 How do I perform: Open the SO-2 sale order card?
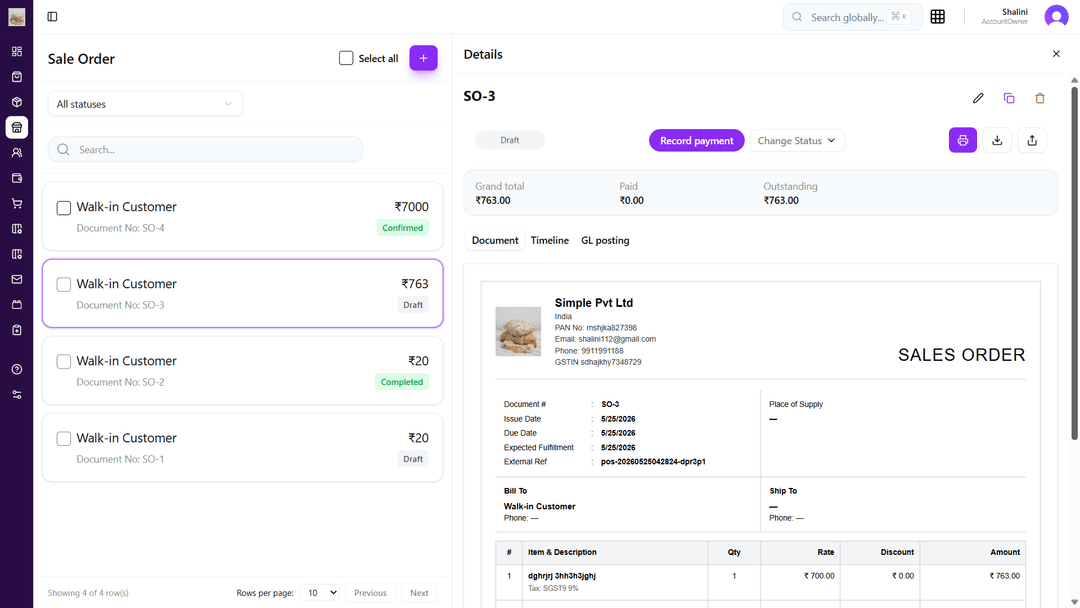pyautogui.click(x=242, y=370)
